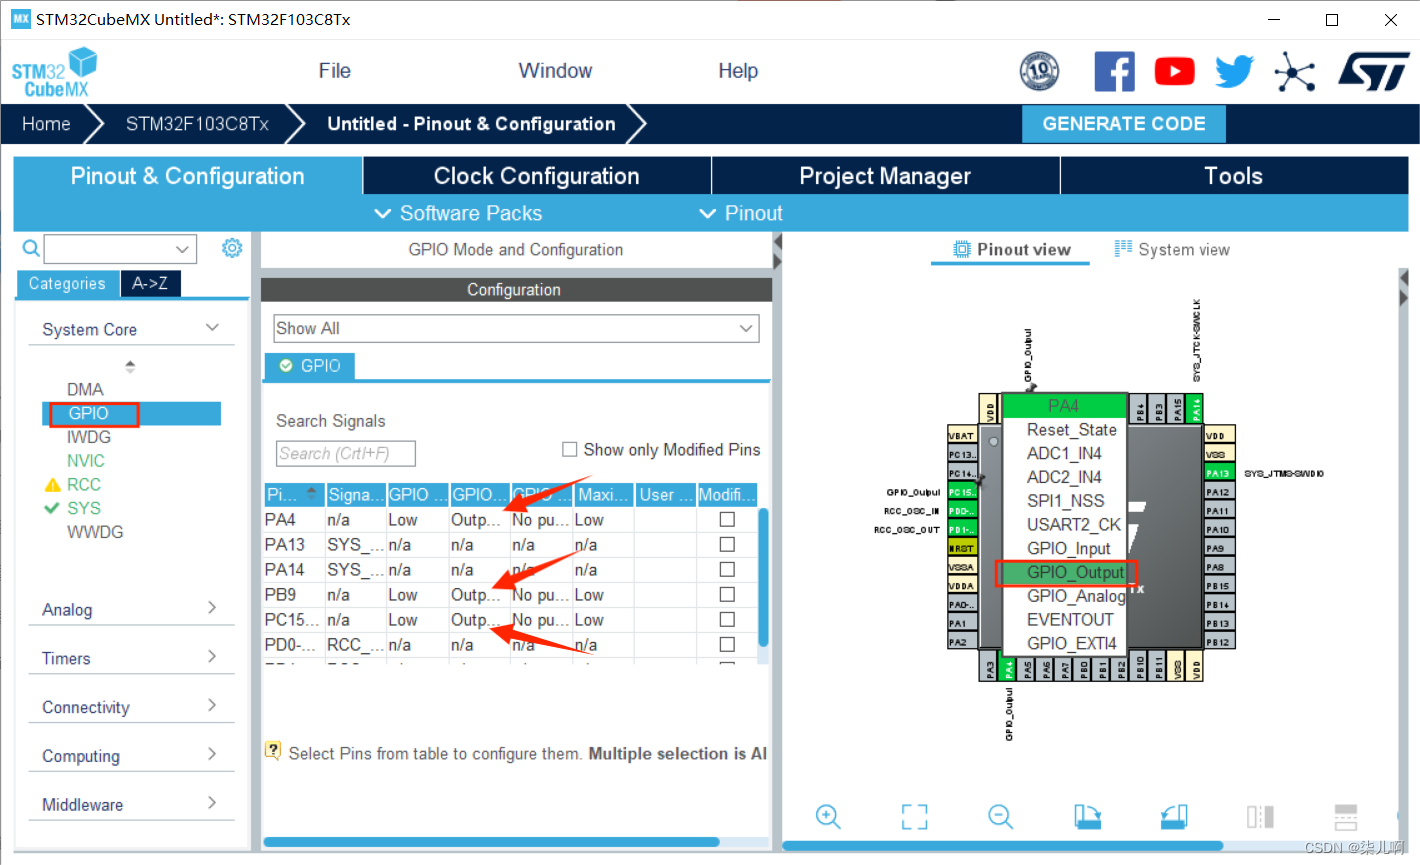Zoom out of the chip pinout view
Viewport: 1420px width, 865px height.
pyautogui.click(x=1001, y=816)
